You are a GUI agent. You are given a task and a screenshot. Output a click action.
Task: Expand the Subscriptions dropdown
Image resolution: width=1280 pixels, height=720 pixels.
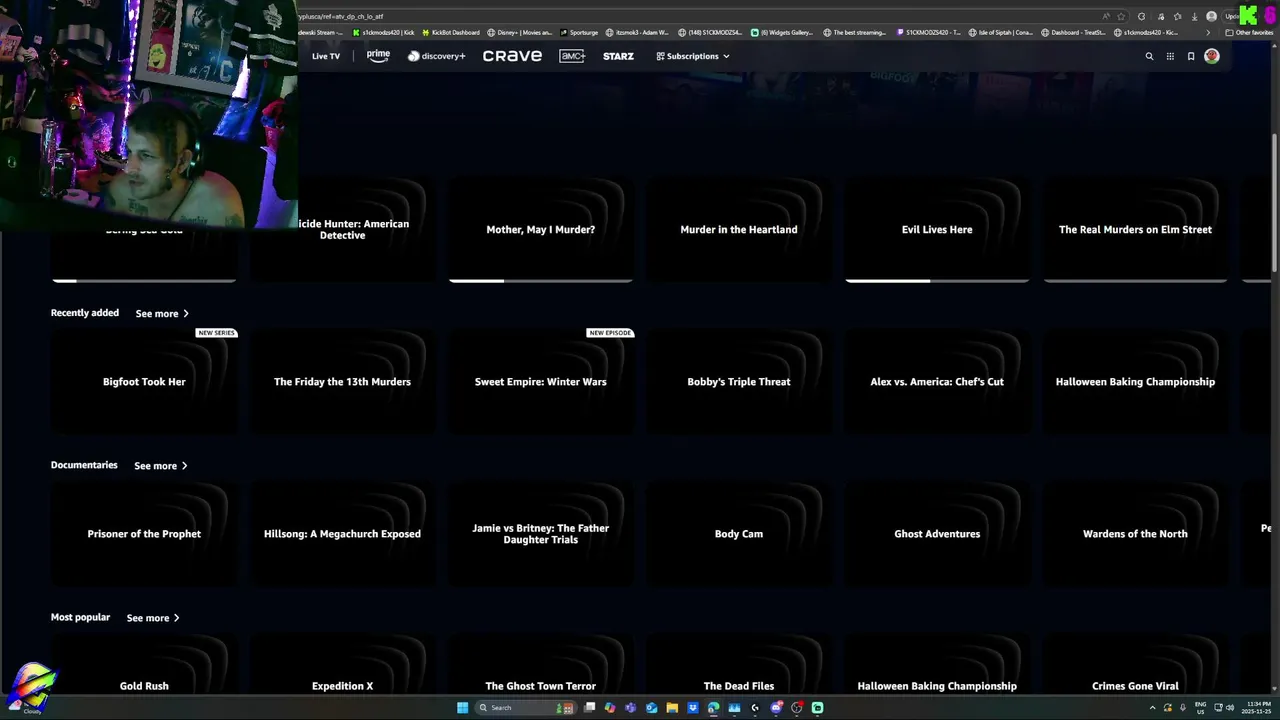pyautogui.click(x=693, y=56)
